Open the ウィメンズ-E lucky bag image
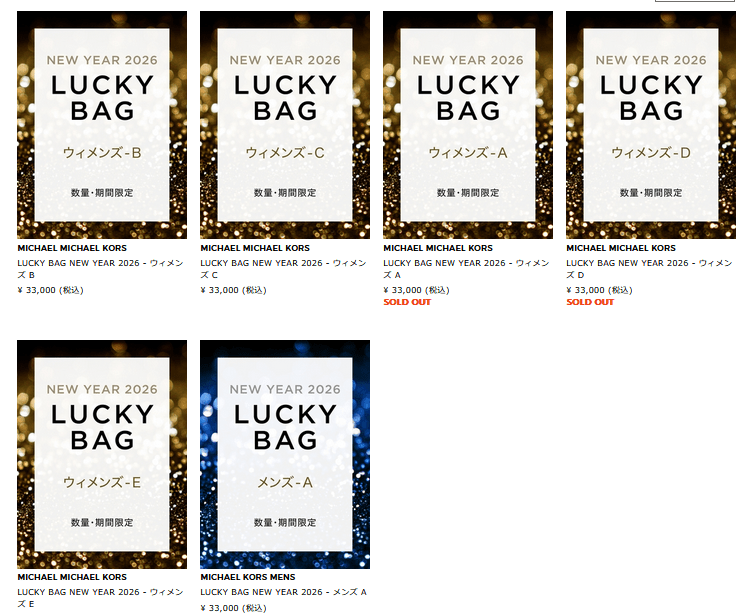The width and height of the screenshot is (754, 614). click(x=102, y=454)
